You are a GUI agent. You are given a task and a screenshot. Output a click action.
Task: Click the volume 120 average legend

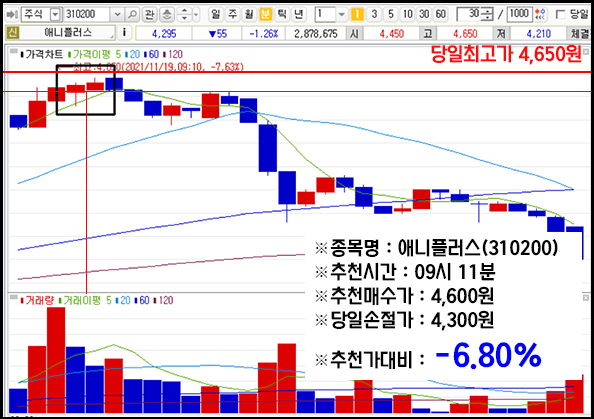click(163, 300)
